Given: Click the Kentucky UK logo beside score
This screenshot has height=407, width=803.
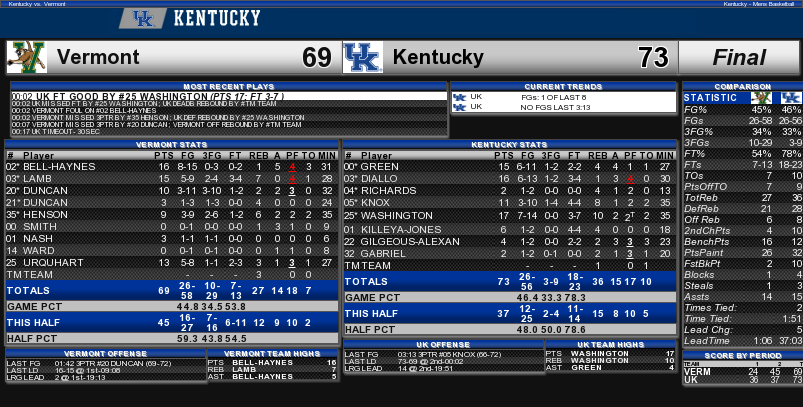Looking at the screenshot, I should [363, 57].
